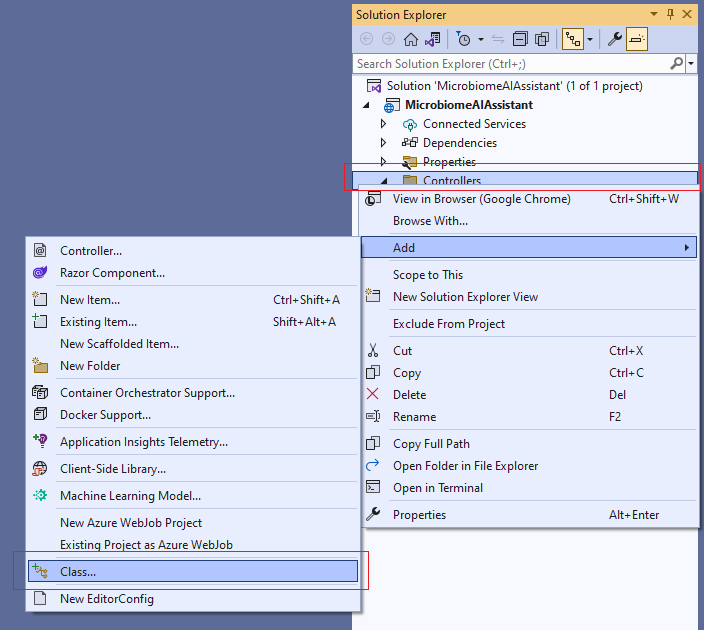Expand the Dependencies node
This screenshot has height=630, width=704.
(x=383, y=143)
